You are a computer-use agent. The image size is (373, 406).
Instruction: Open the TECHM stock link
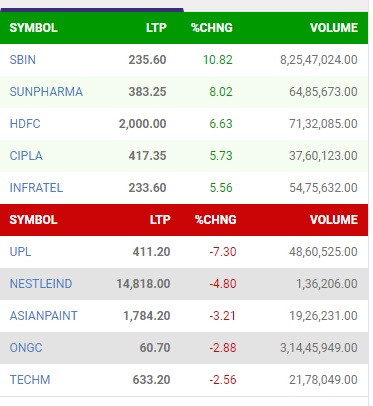click(30, 380)
